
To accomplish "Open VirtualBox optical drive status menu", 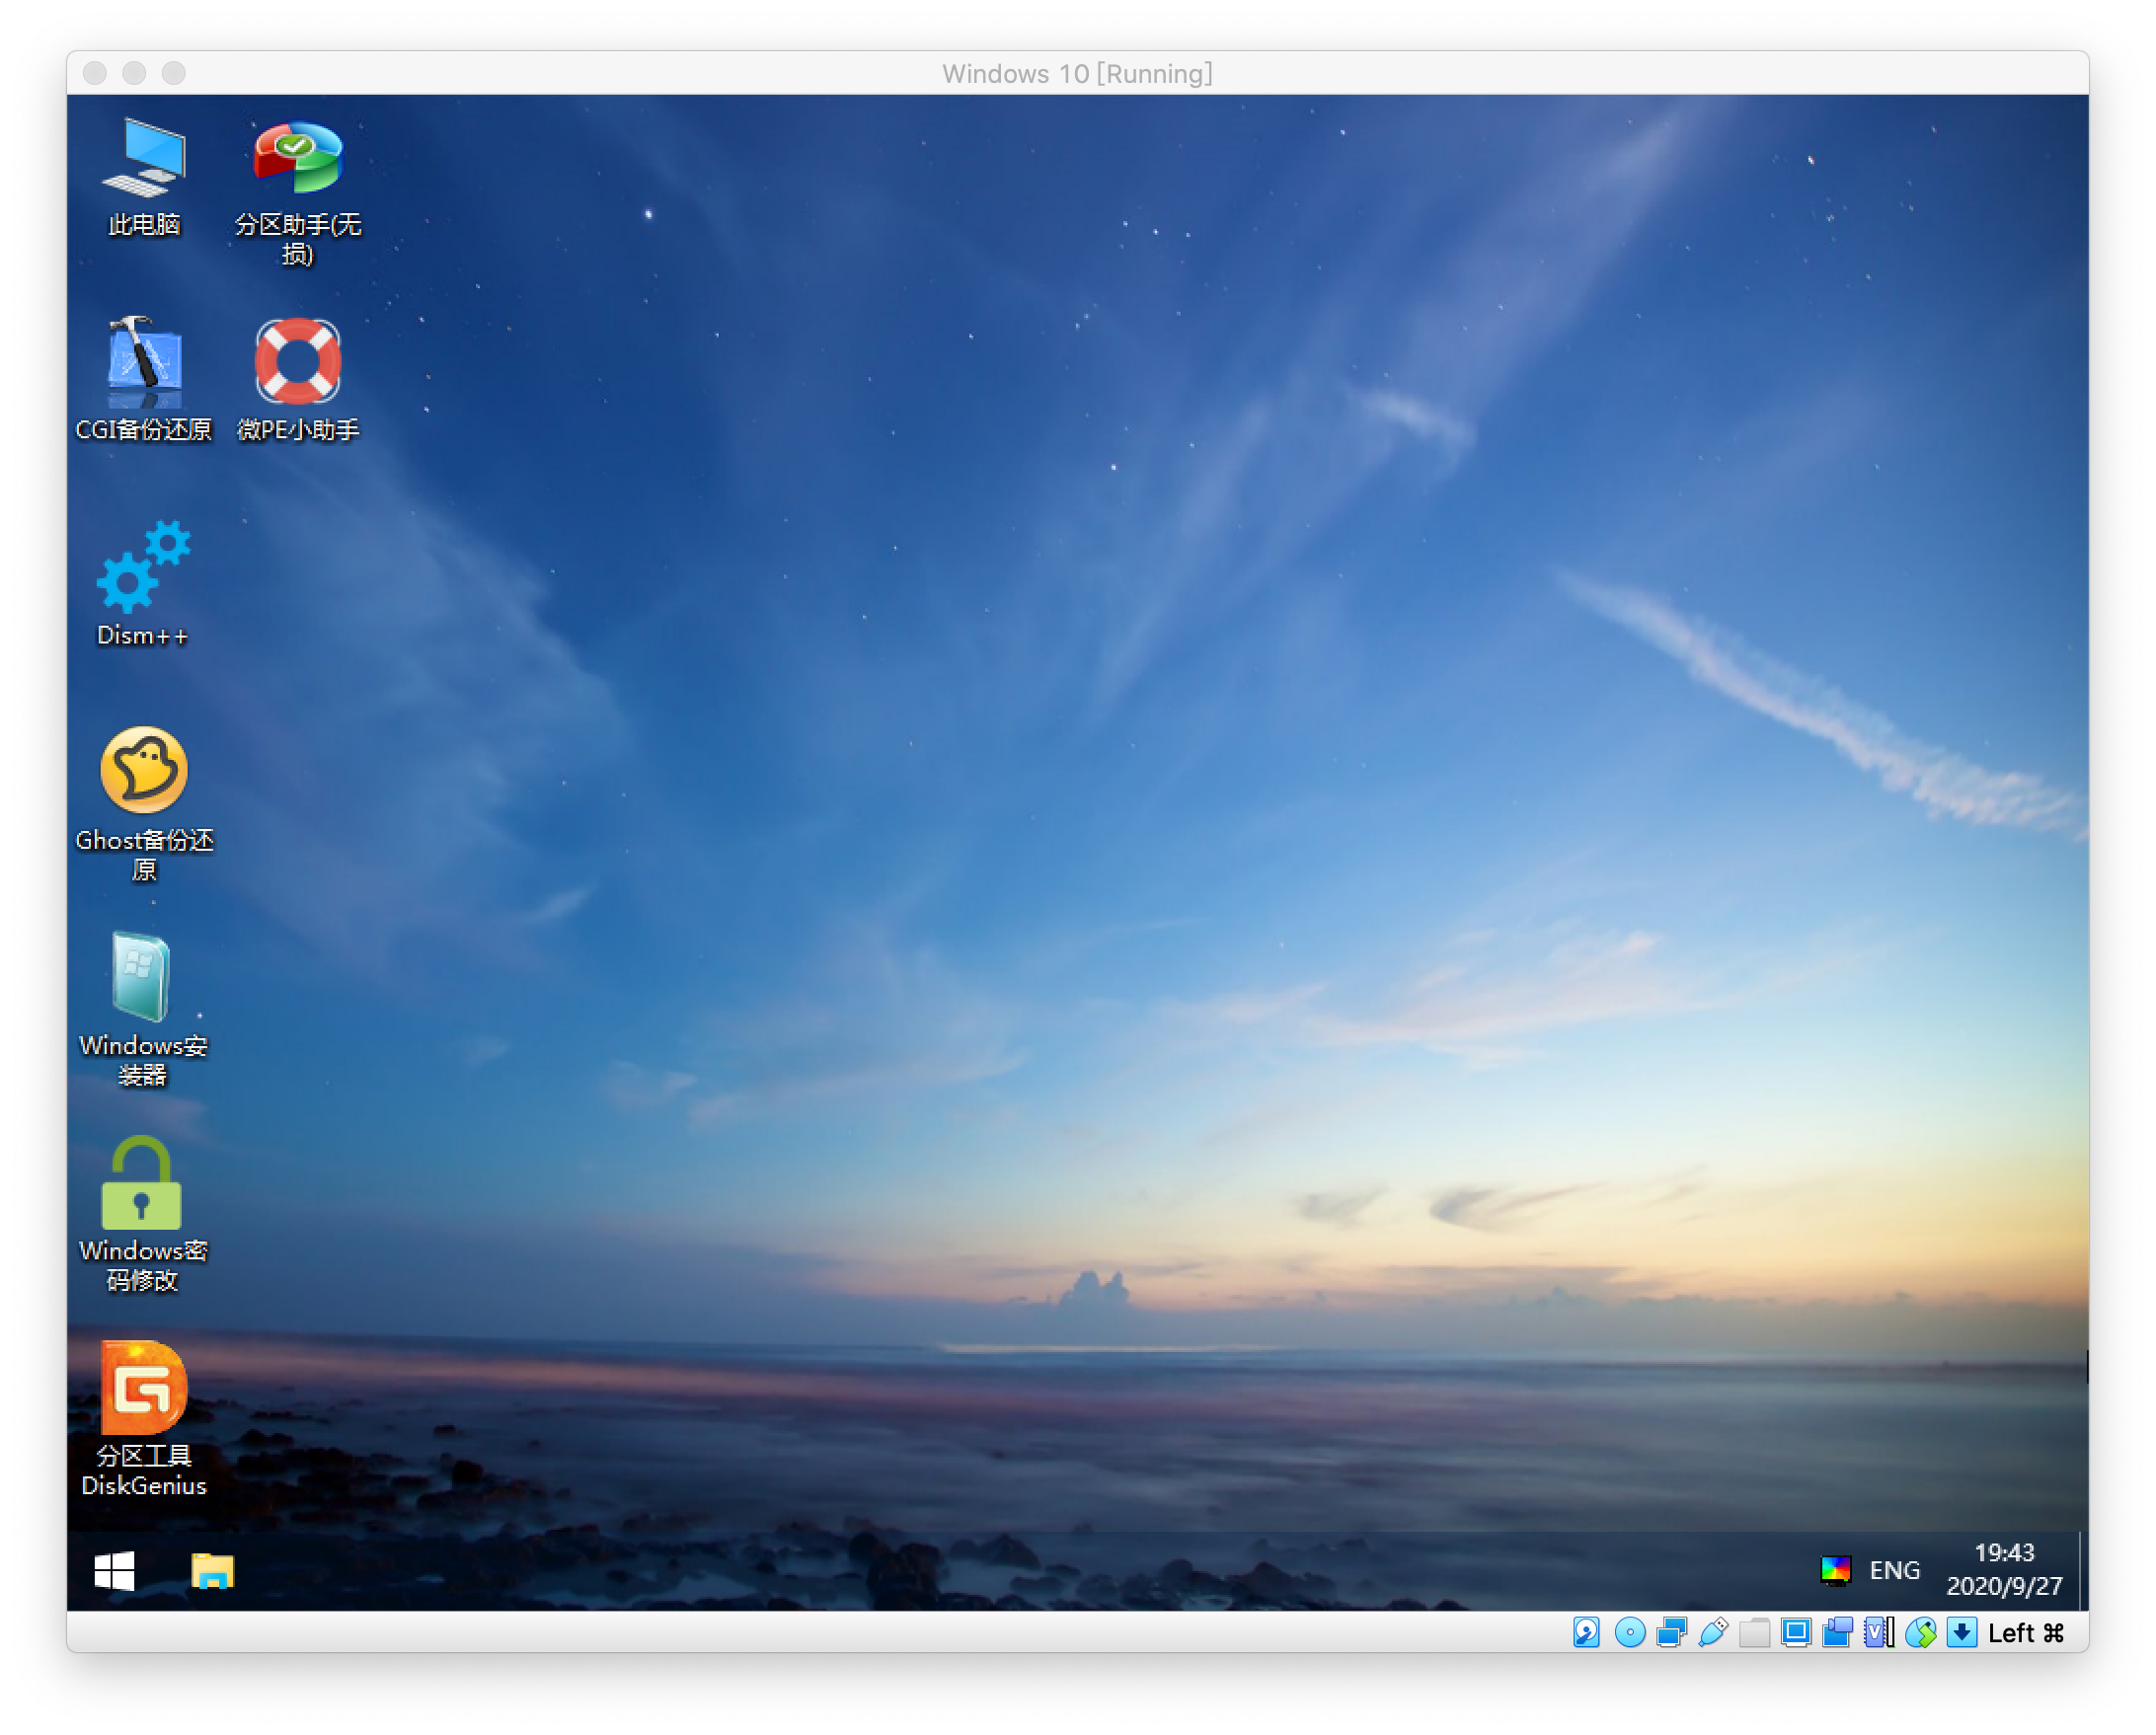I will tap(1630, 1633).
